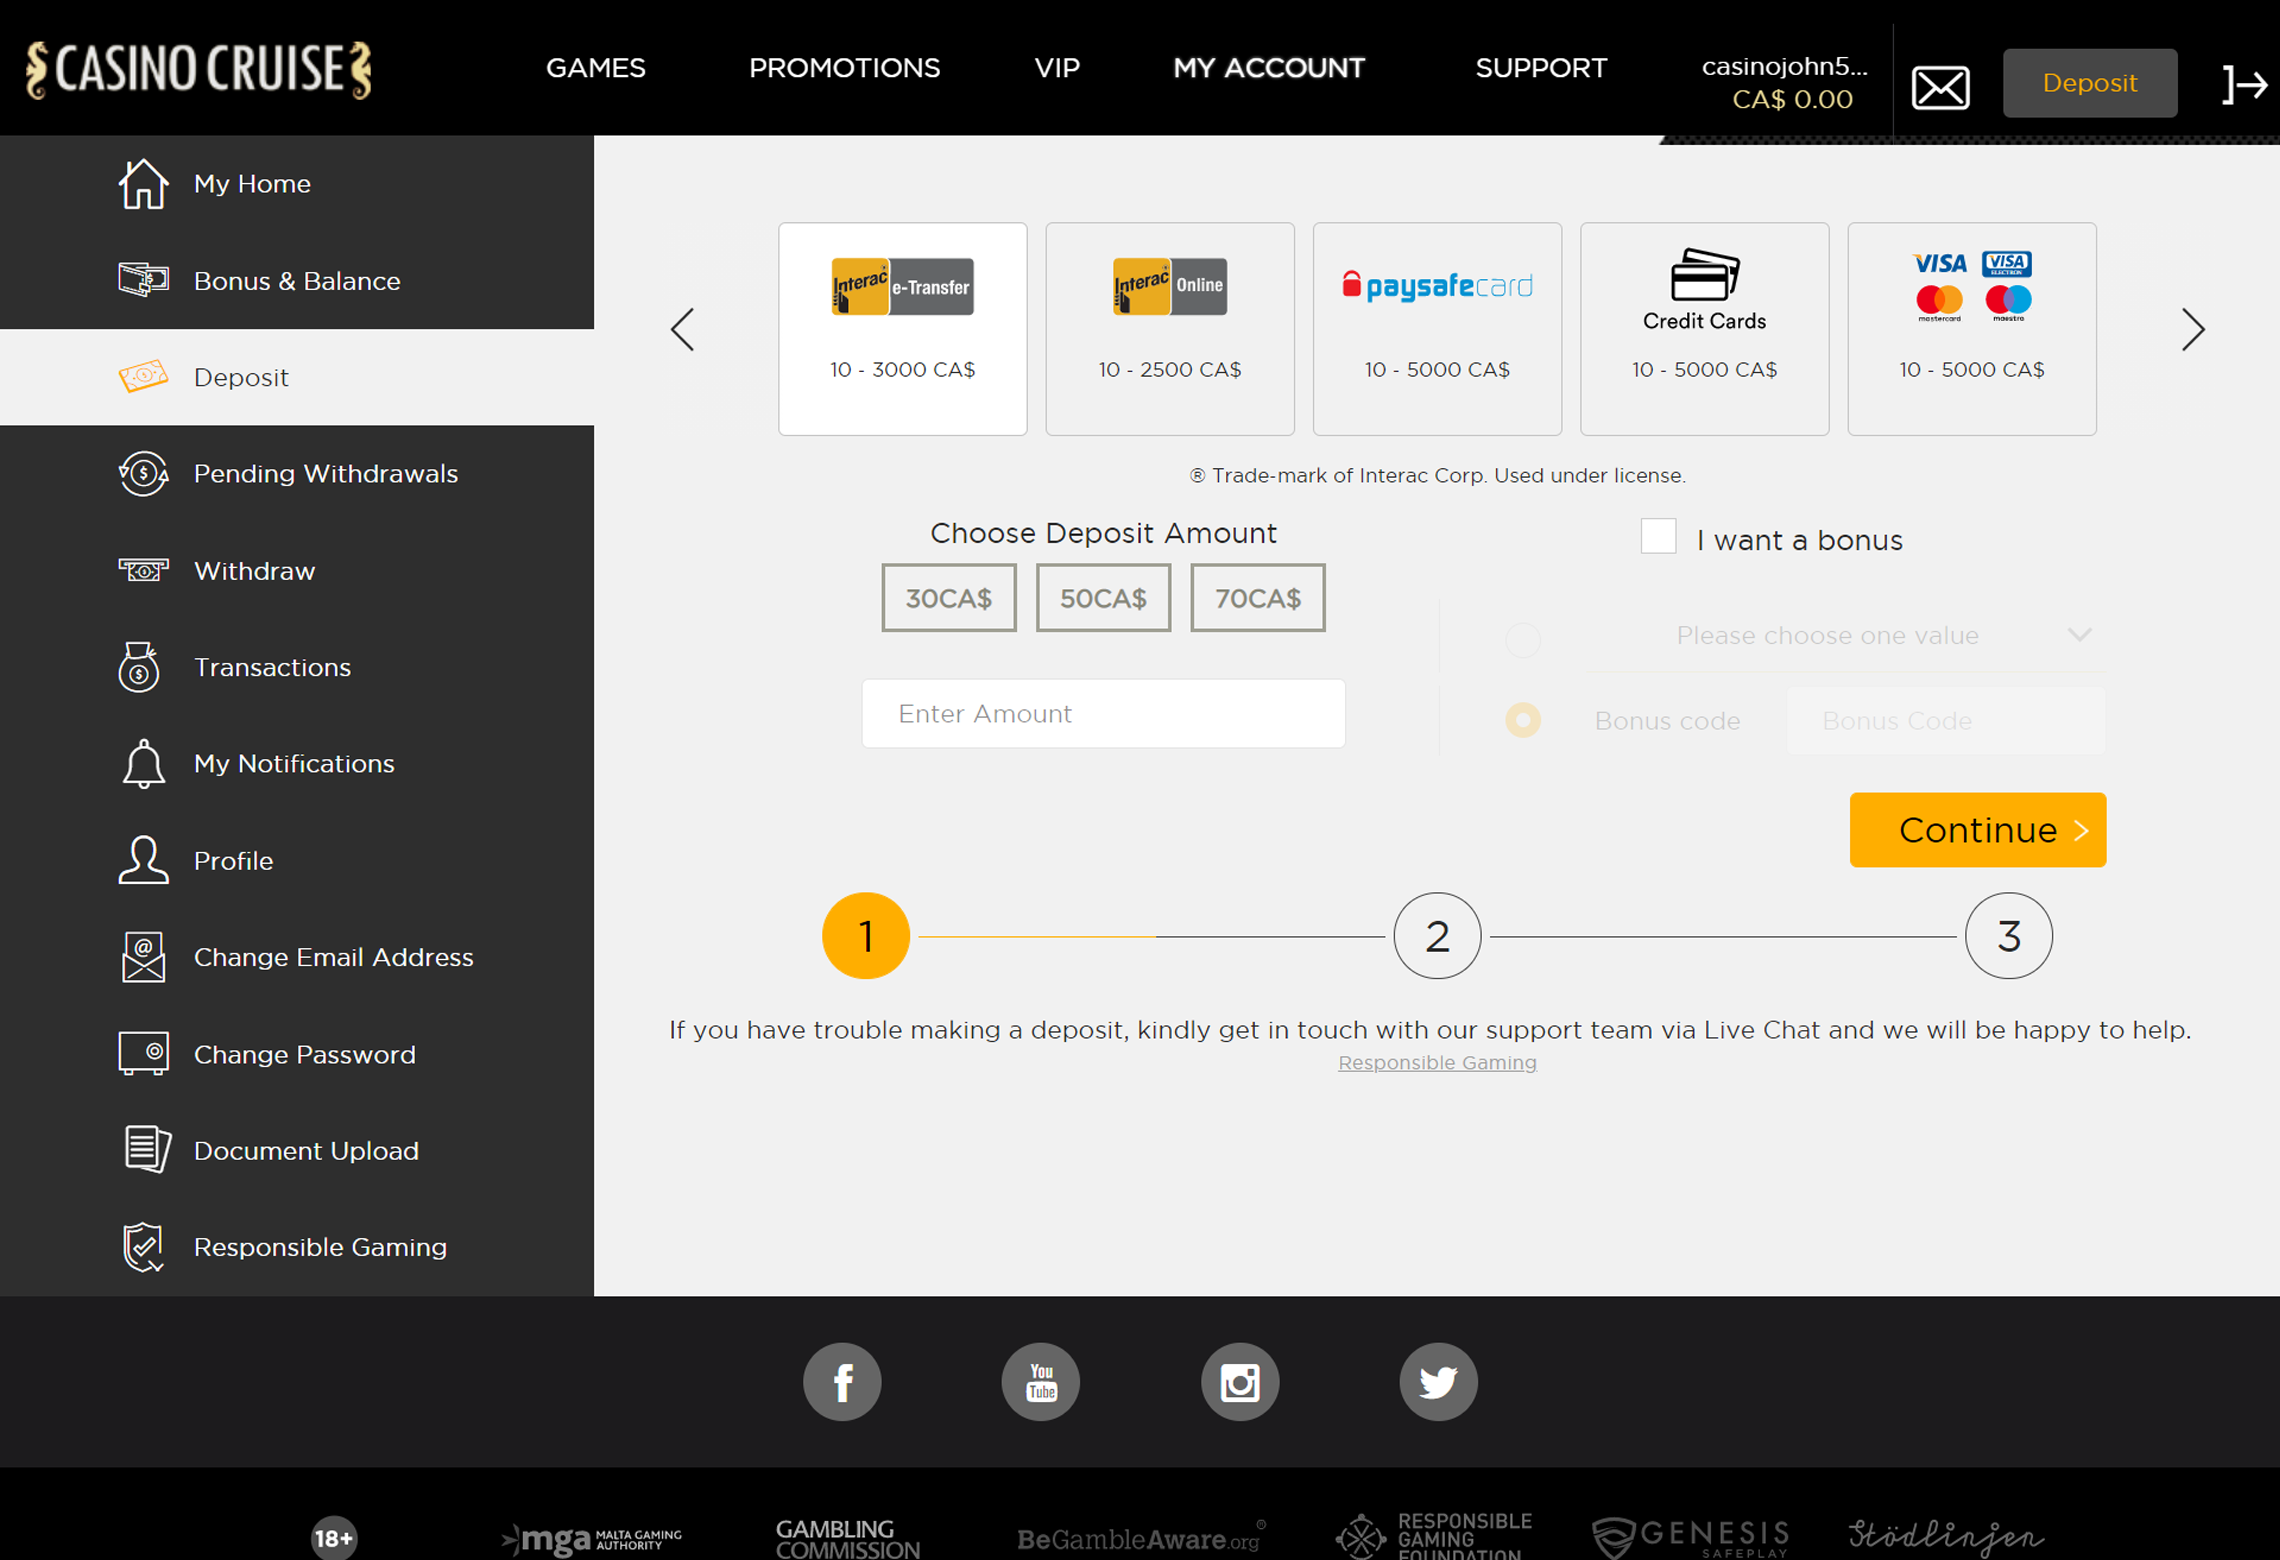Click the 18+ badge

click(x=334, y=1538)
